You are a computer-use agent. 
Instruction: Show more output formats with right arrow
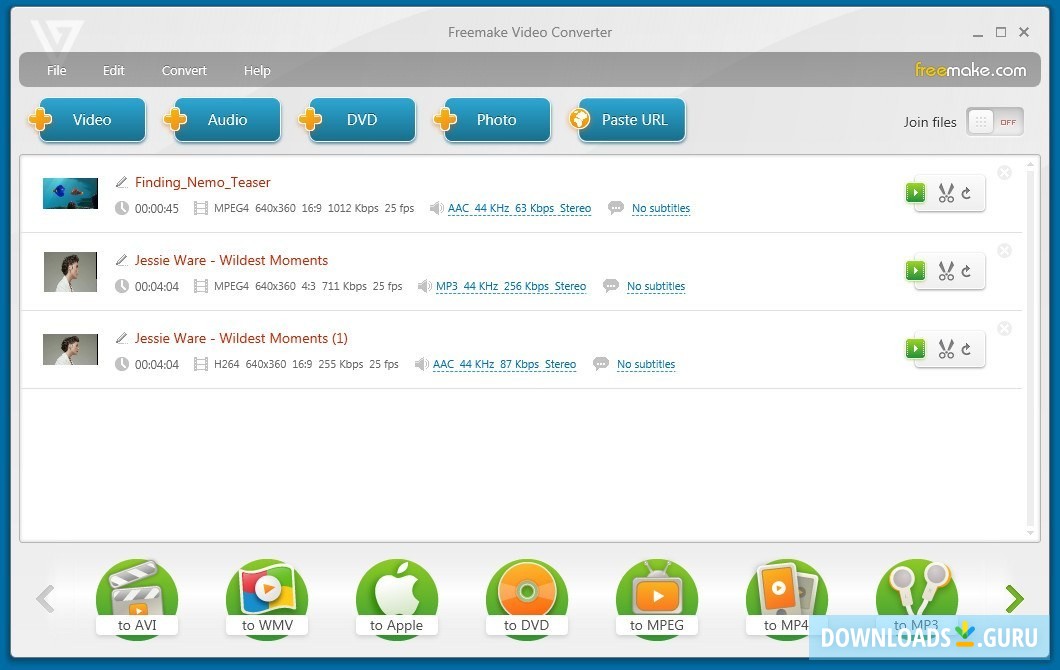pos(1014,598)
